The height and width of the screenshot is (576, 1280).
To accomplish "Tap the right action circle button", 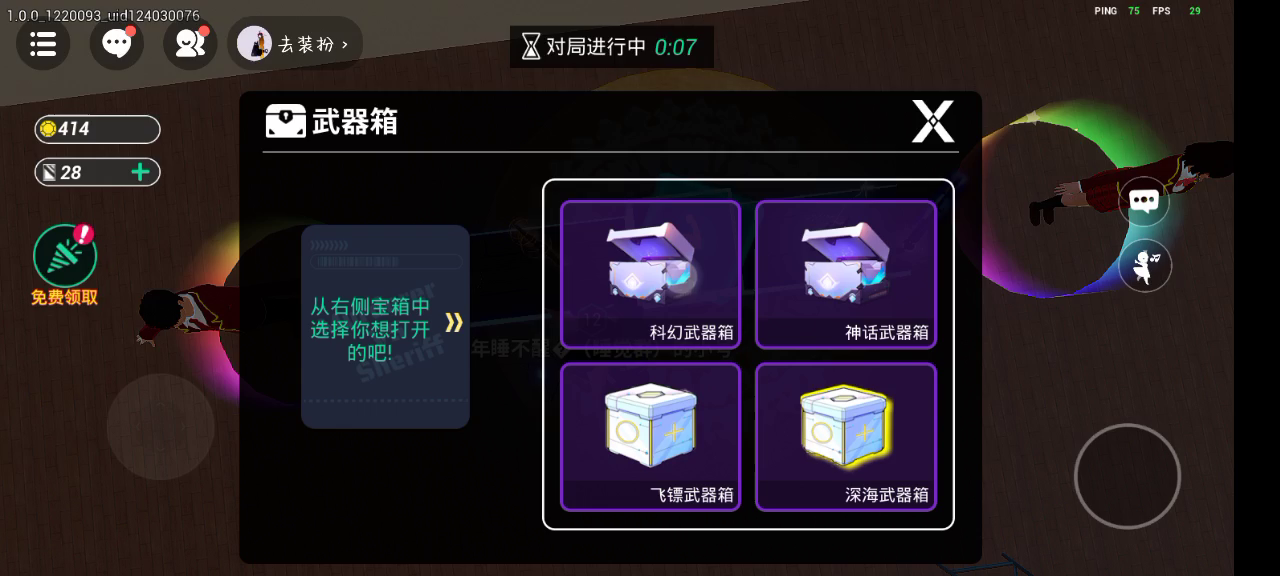I will [x=1127, y=477].
